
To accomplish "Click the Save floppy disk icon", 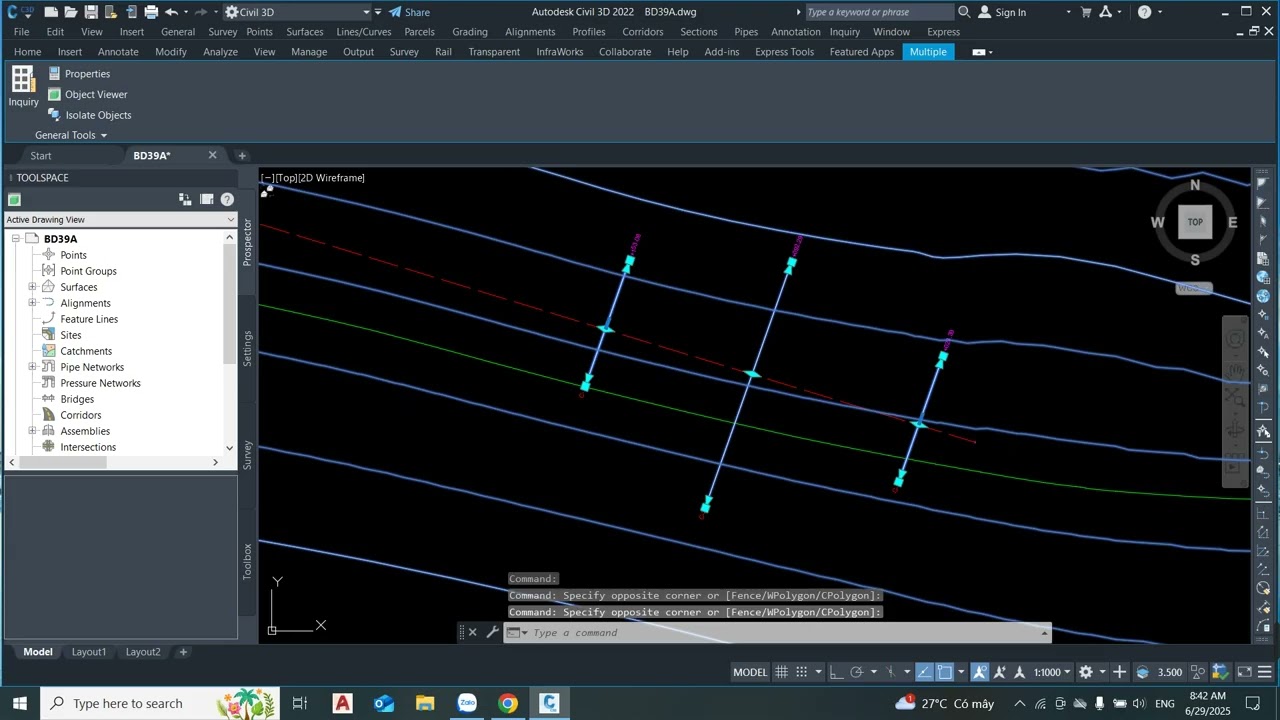I will tap(91, 12).
